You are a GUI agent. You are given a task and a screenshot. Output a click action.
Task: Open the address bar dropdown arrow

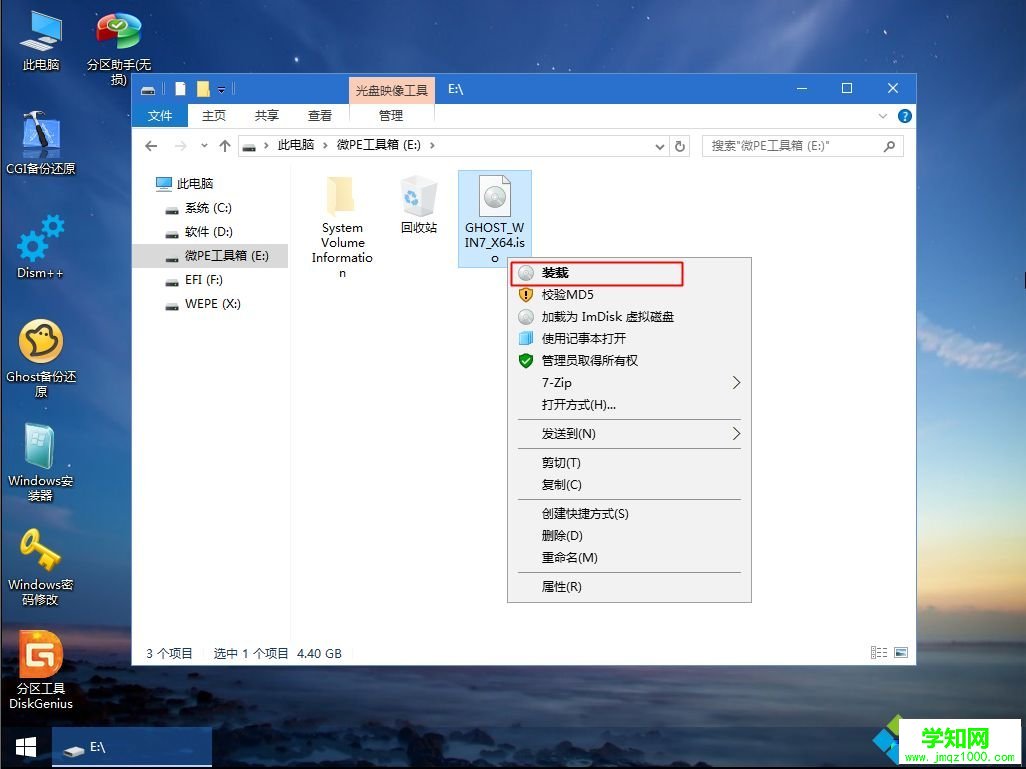pyautogui.click(x=659, y=145)
